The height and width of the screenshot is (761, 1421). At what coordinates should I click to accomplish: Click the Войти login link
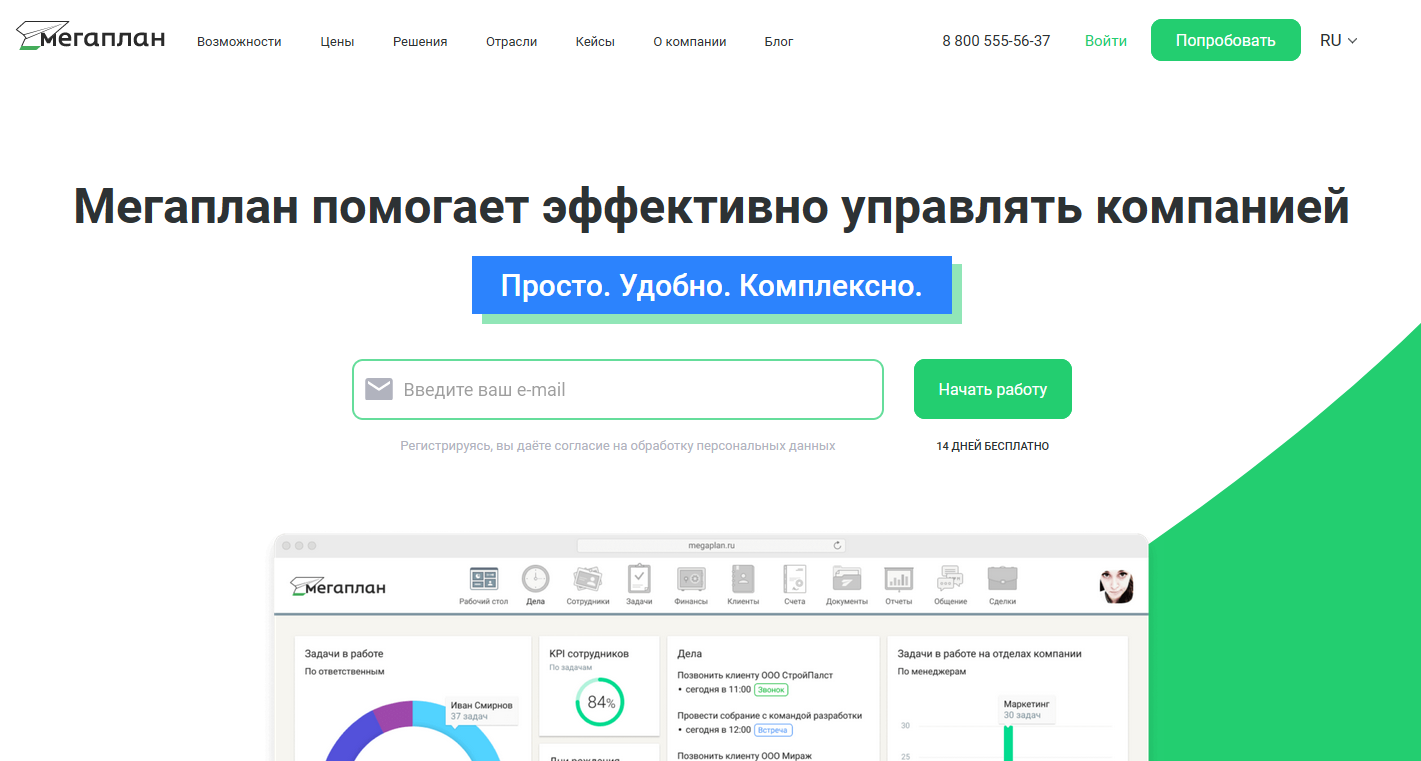click(1106, 41)
